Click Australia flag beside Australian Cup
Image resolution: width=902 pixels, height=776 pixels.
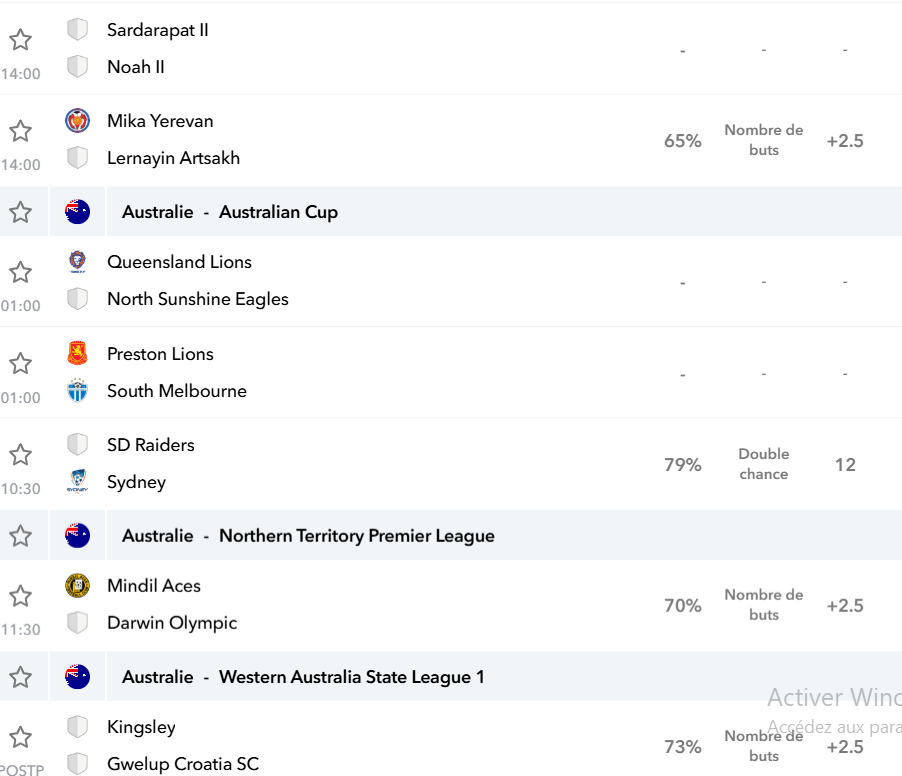[77, 212]
